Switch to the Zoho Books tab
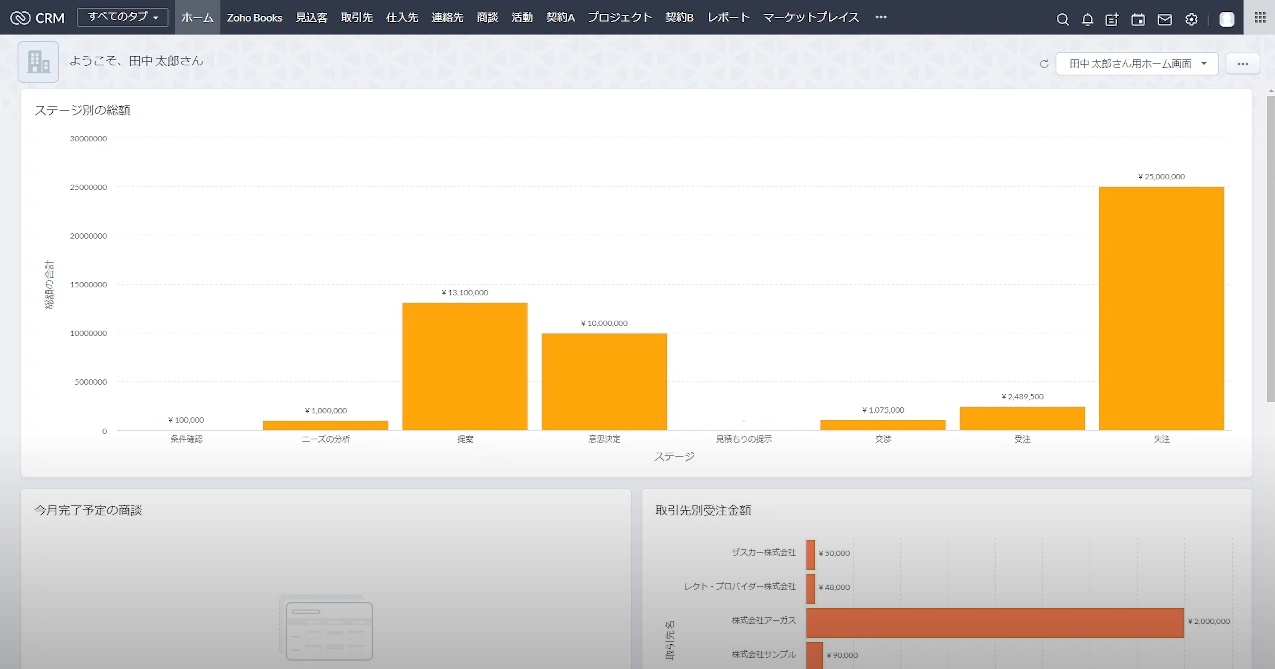 [253, 17]
